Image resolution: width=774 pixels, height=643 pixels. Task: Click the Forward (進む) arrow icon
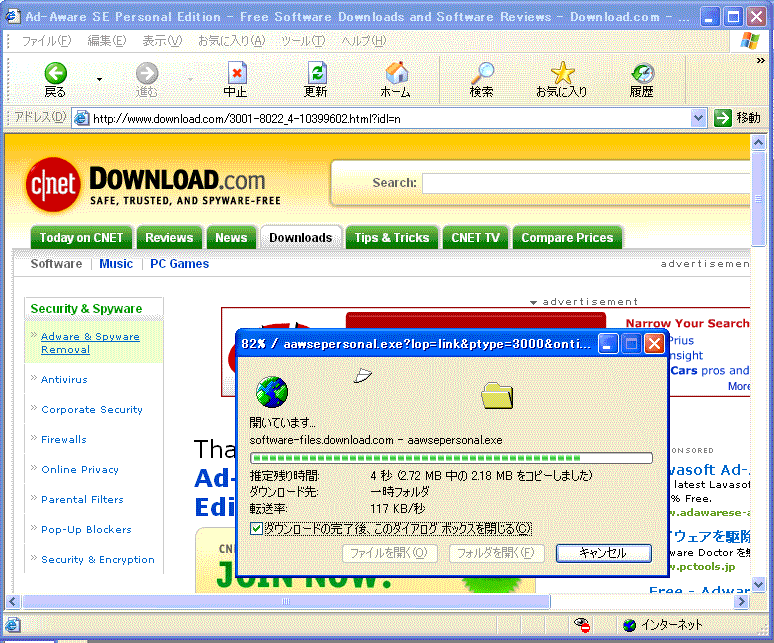[147, 73]
